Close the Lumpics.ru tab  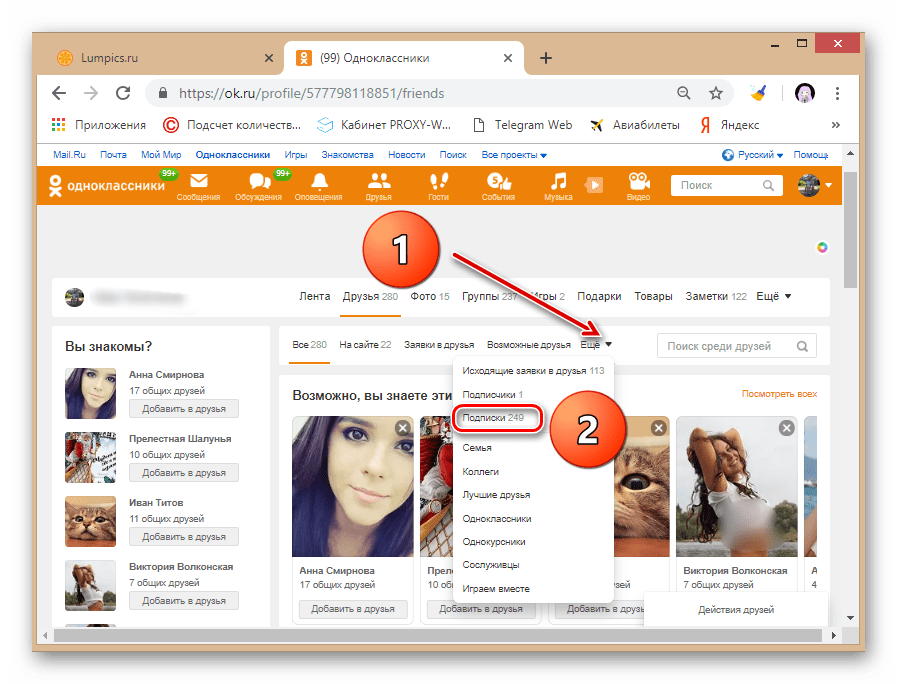268,58
